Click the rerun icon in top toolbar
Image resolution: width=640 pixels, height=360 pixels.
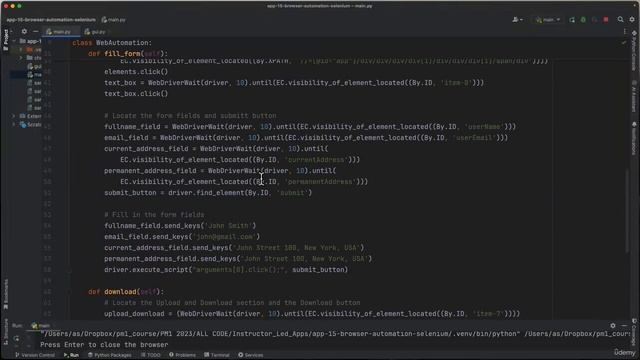click(572, 20)
